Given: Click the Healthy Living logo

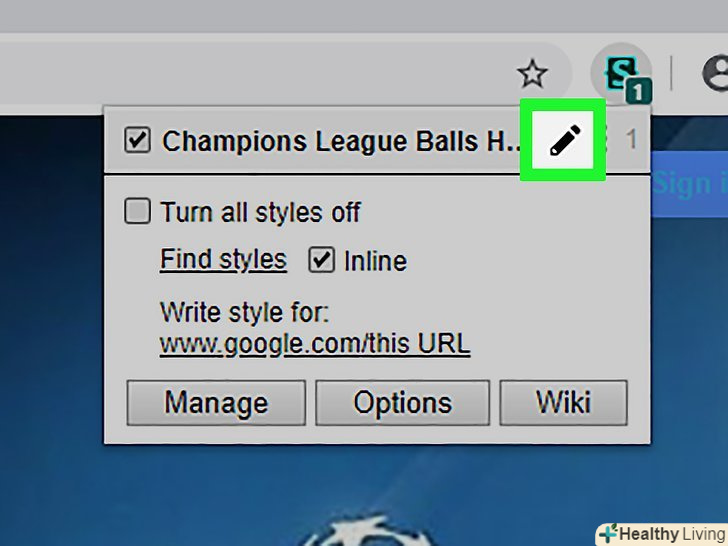Looking at the screenshot, I should [660, 534].
